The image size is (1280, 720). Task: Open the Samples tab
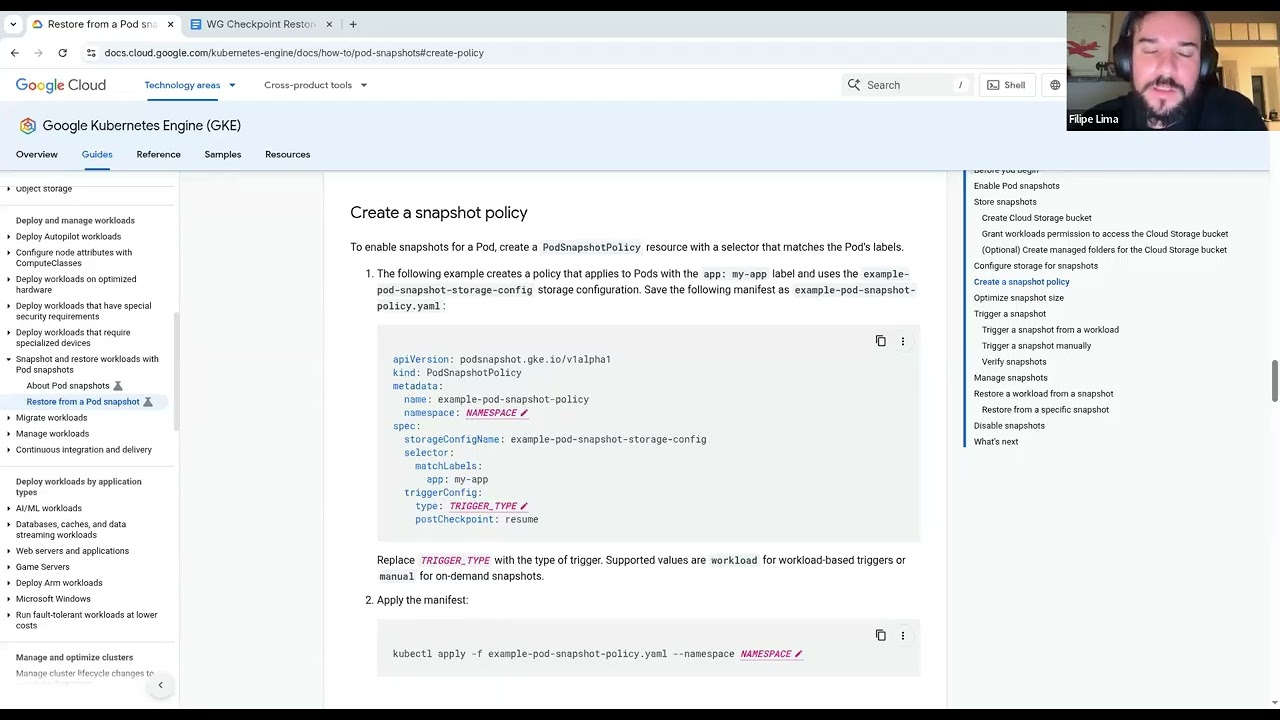pos(223,155)
